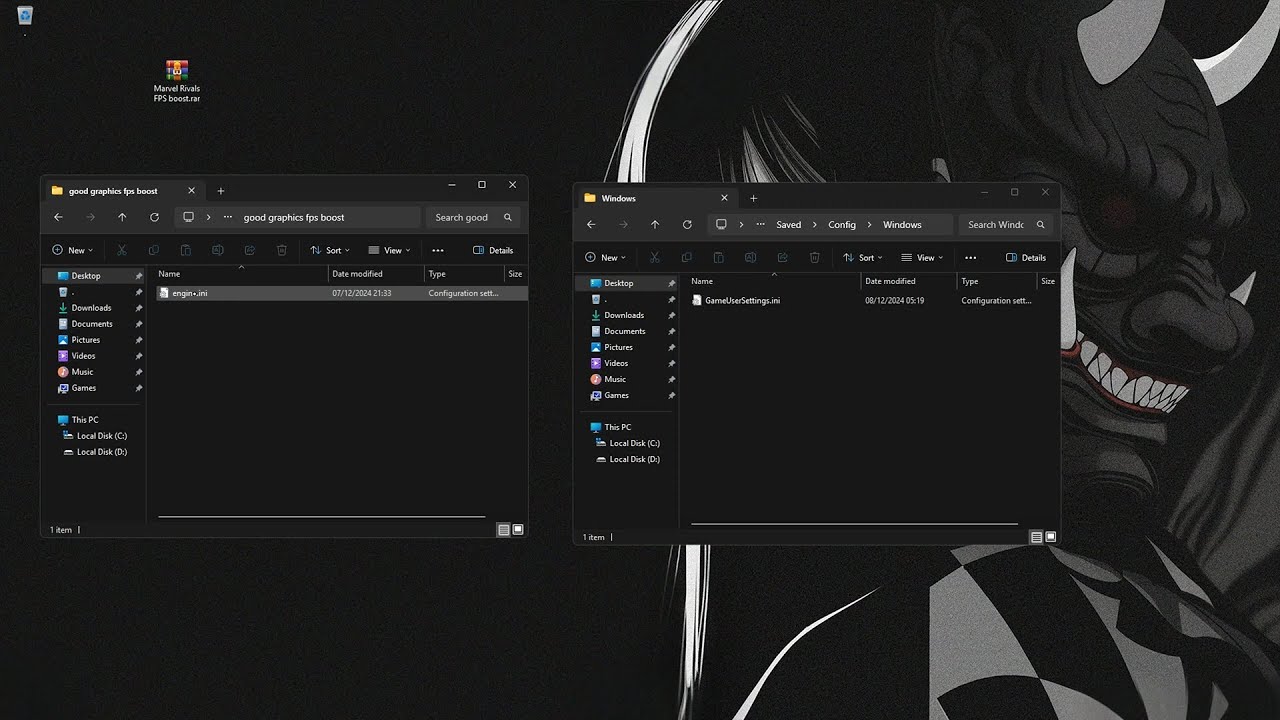The width and height of the screenshot is (1280, 720).
Task: Click Cut icon in good graphics fps boost window
Action: pyautogui.click(x=122, y=250)
